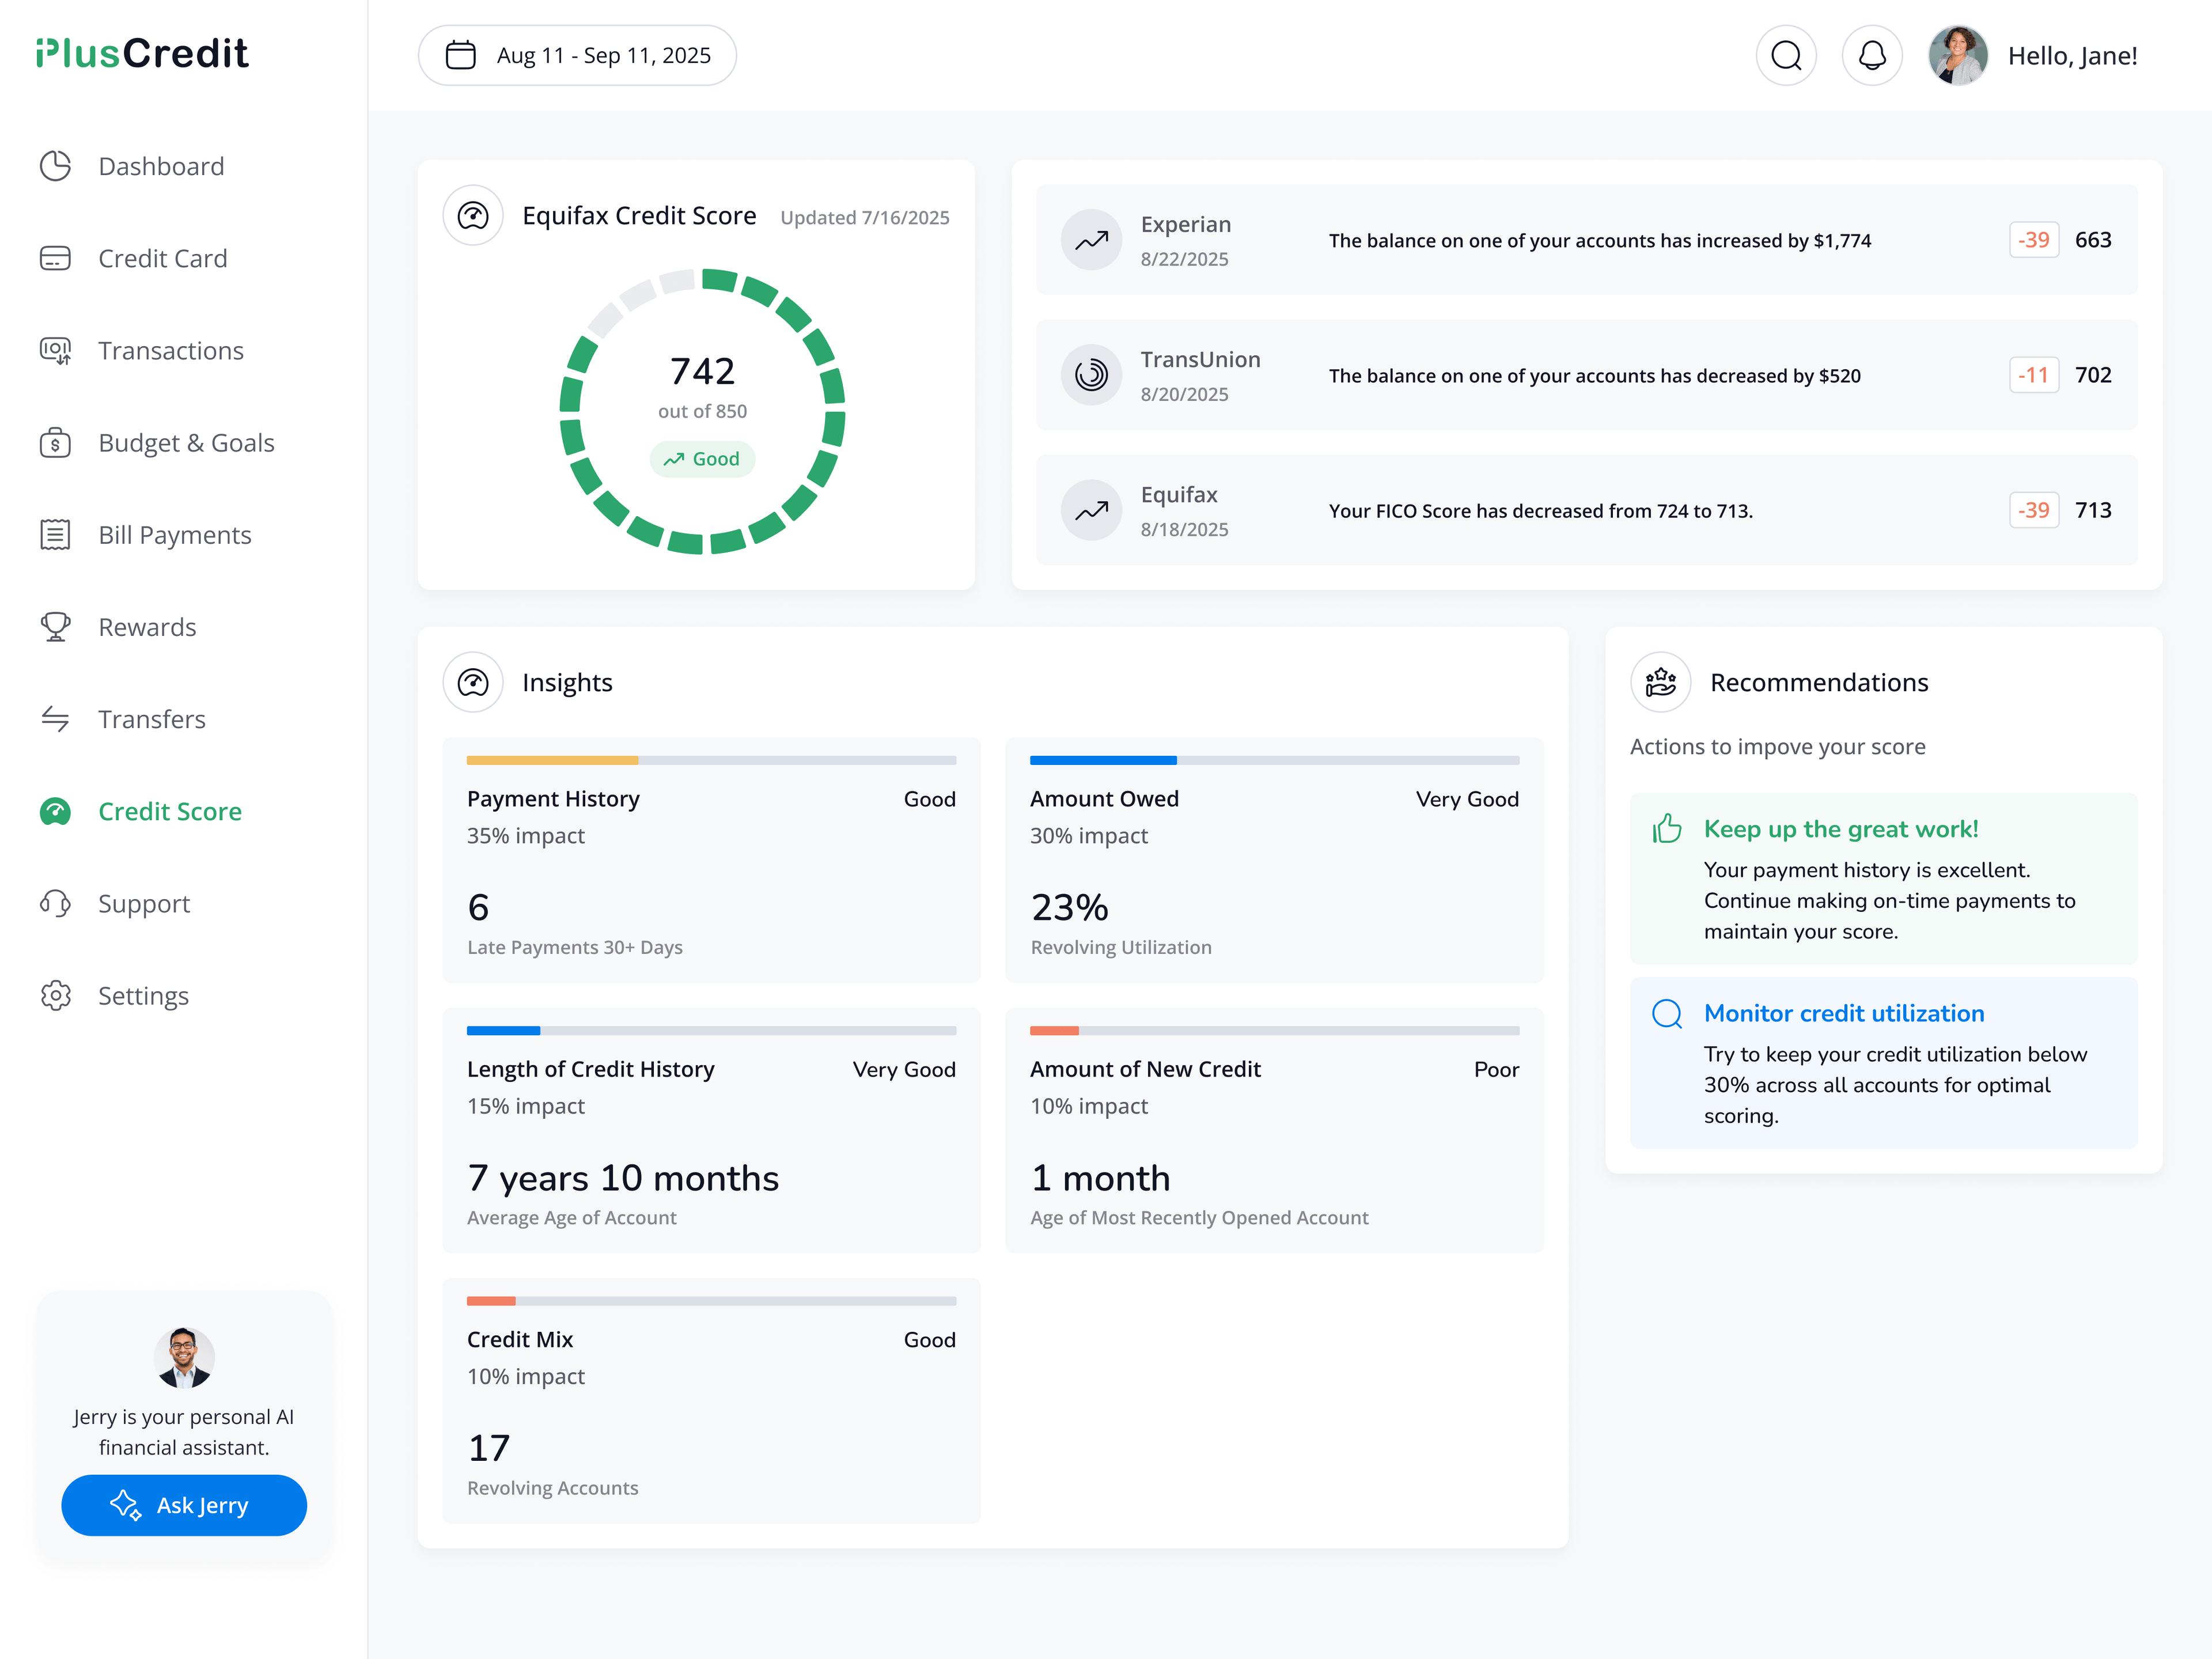Click the 742 score donut chart
The height and width of the screenshot is (1659, 2212).
point(702,411)
